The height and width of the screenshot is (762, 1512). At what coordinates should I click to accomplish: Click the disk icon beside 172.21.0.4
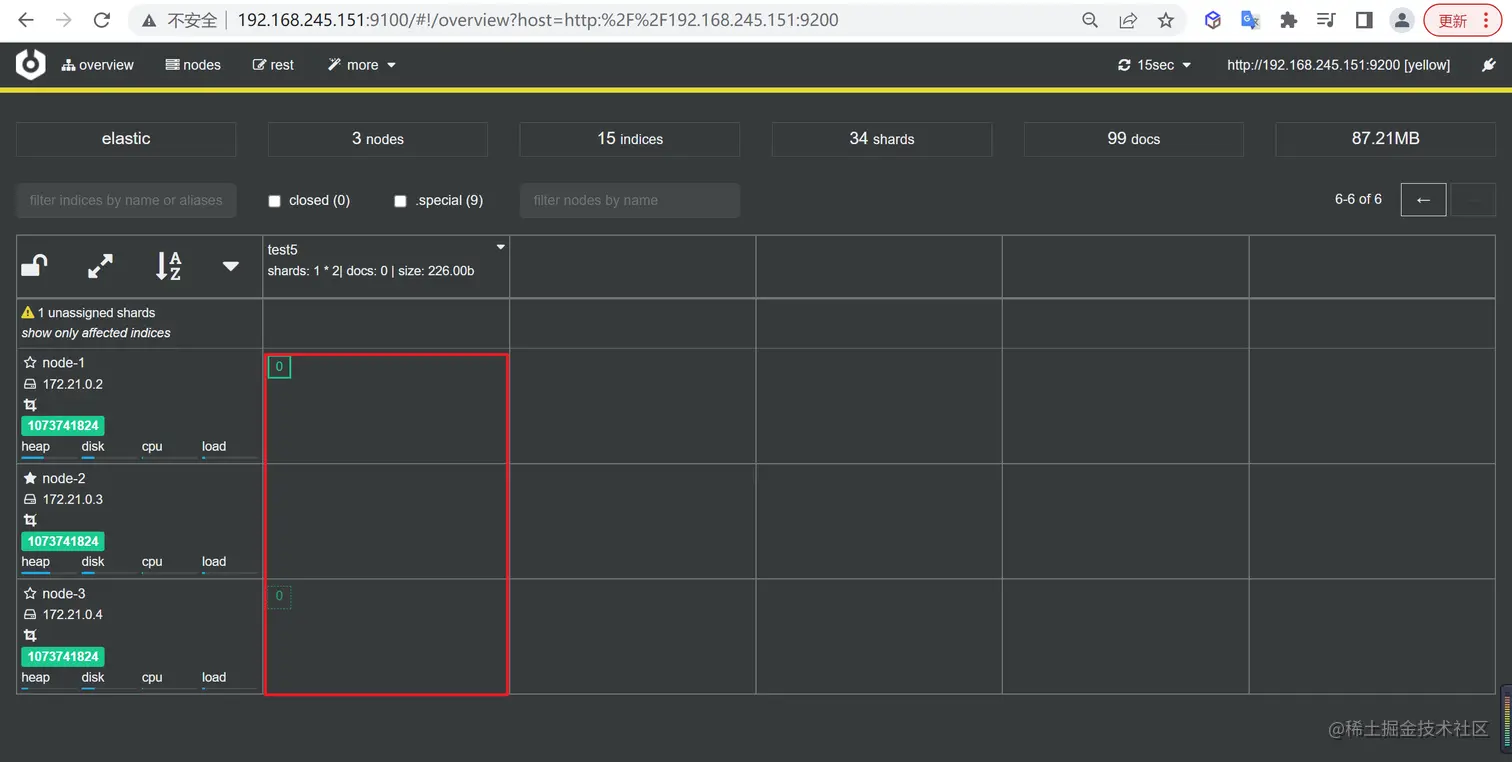click(x=30, y=615)
